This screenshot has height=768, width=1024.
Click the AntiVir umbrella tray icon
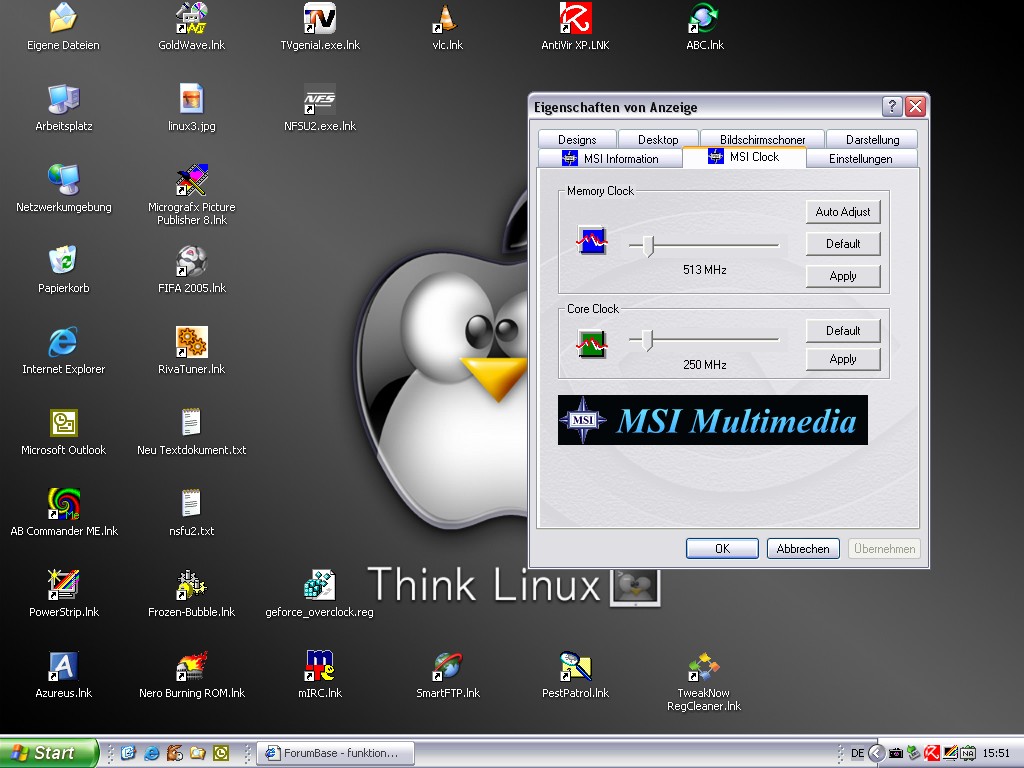[932, 753]
